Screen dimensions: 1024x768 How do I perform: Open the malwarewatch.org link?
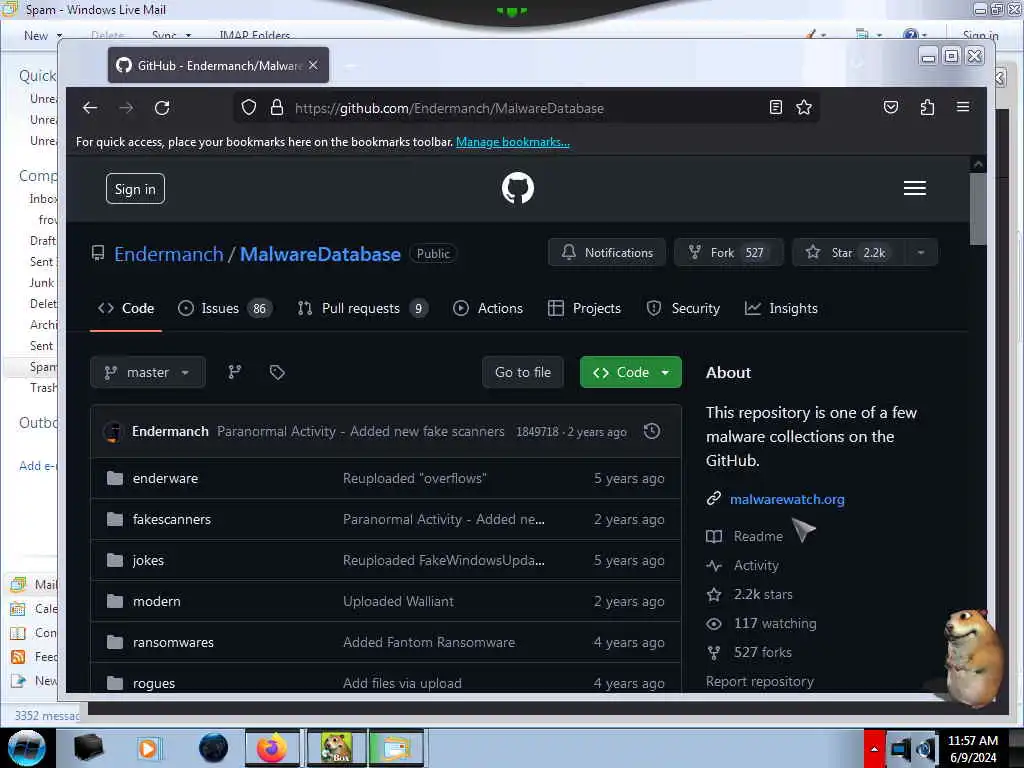[x=787, y=499]
